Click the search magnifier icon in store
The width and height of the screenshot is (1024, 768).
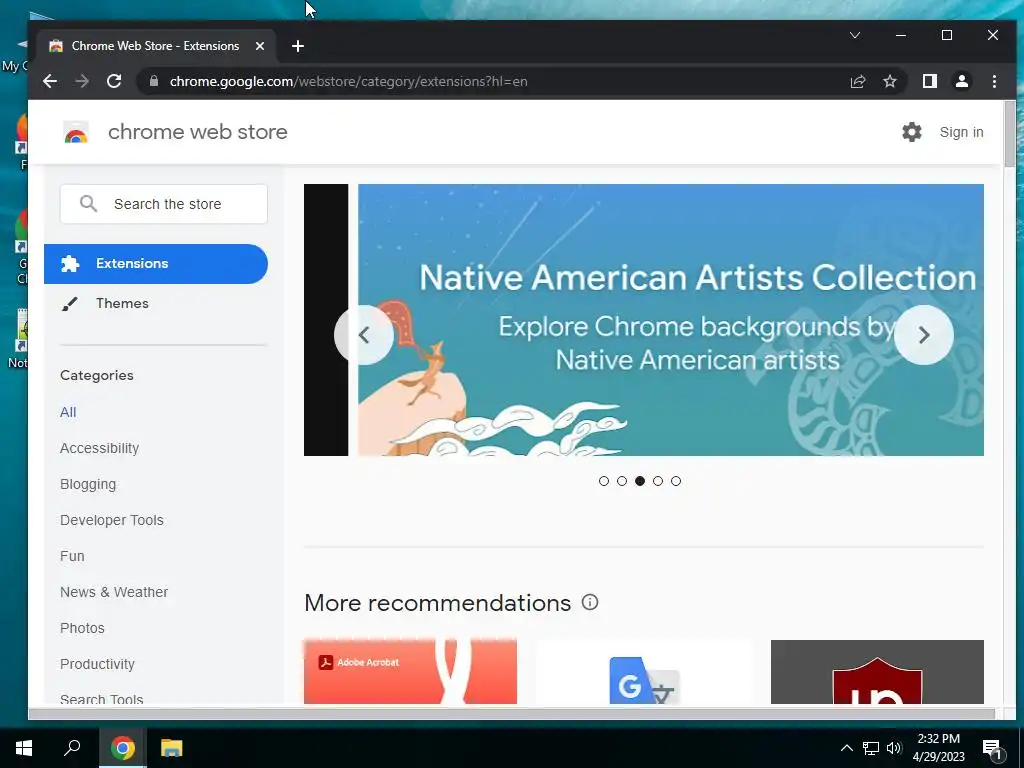(88, 204)
